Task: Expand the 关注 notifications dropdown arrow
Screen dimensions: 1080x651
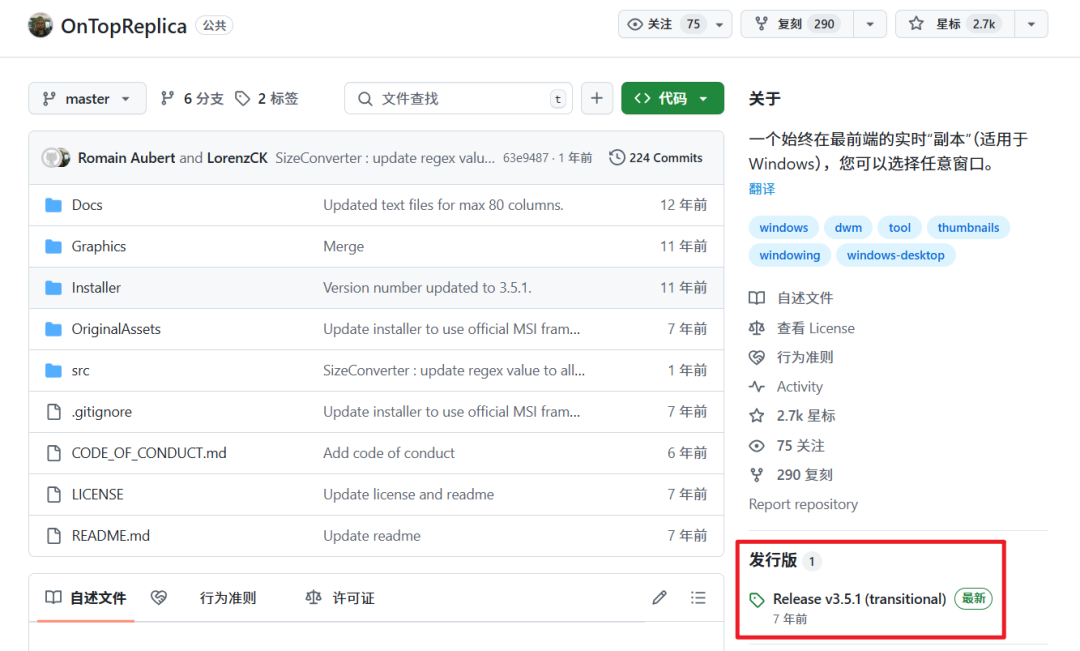Action: point(719,24)
